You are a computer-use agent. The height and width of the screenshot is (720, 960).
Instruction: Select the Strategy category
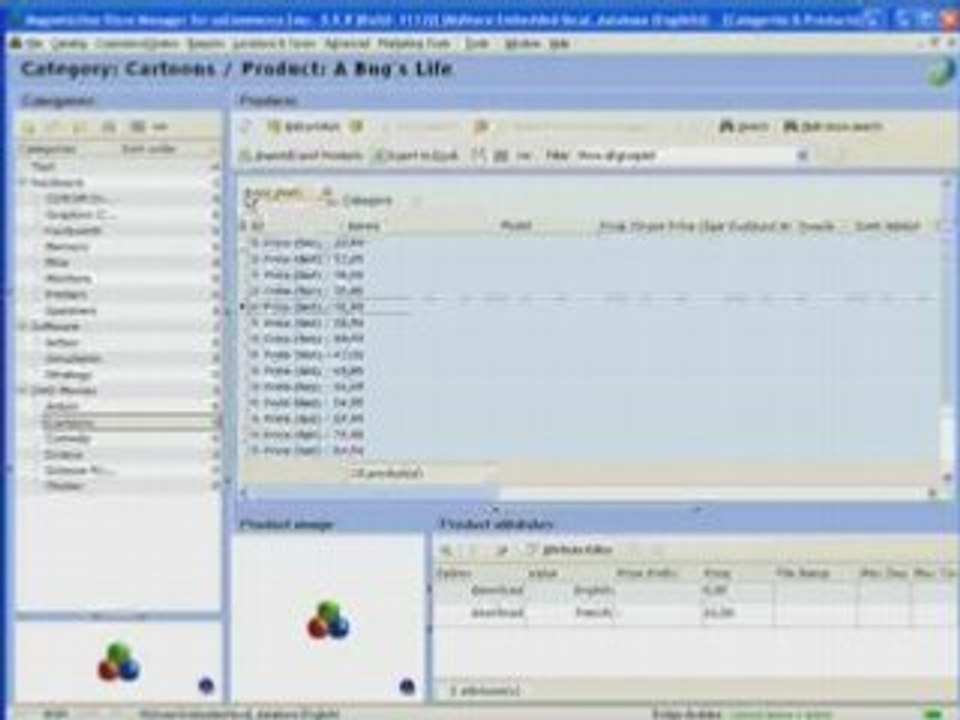[69, 374]
